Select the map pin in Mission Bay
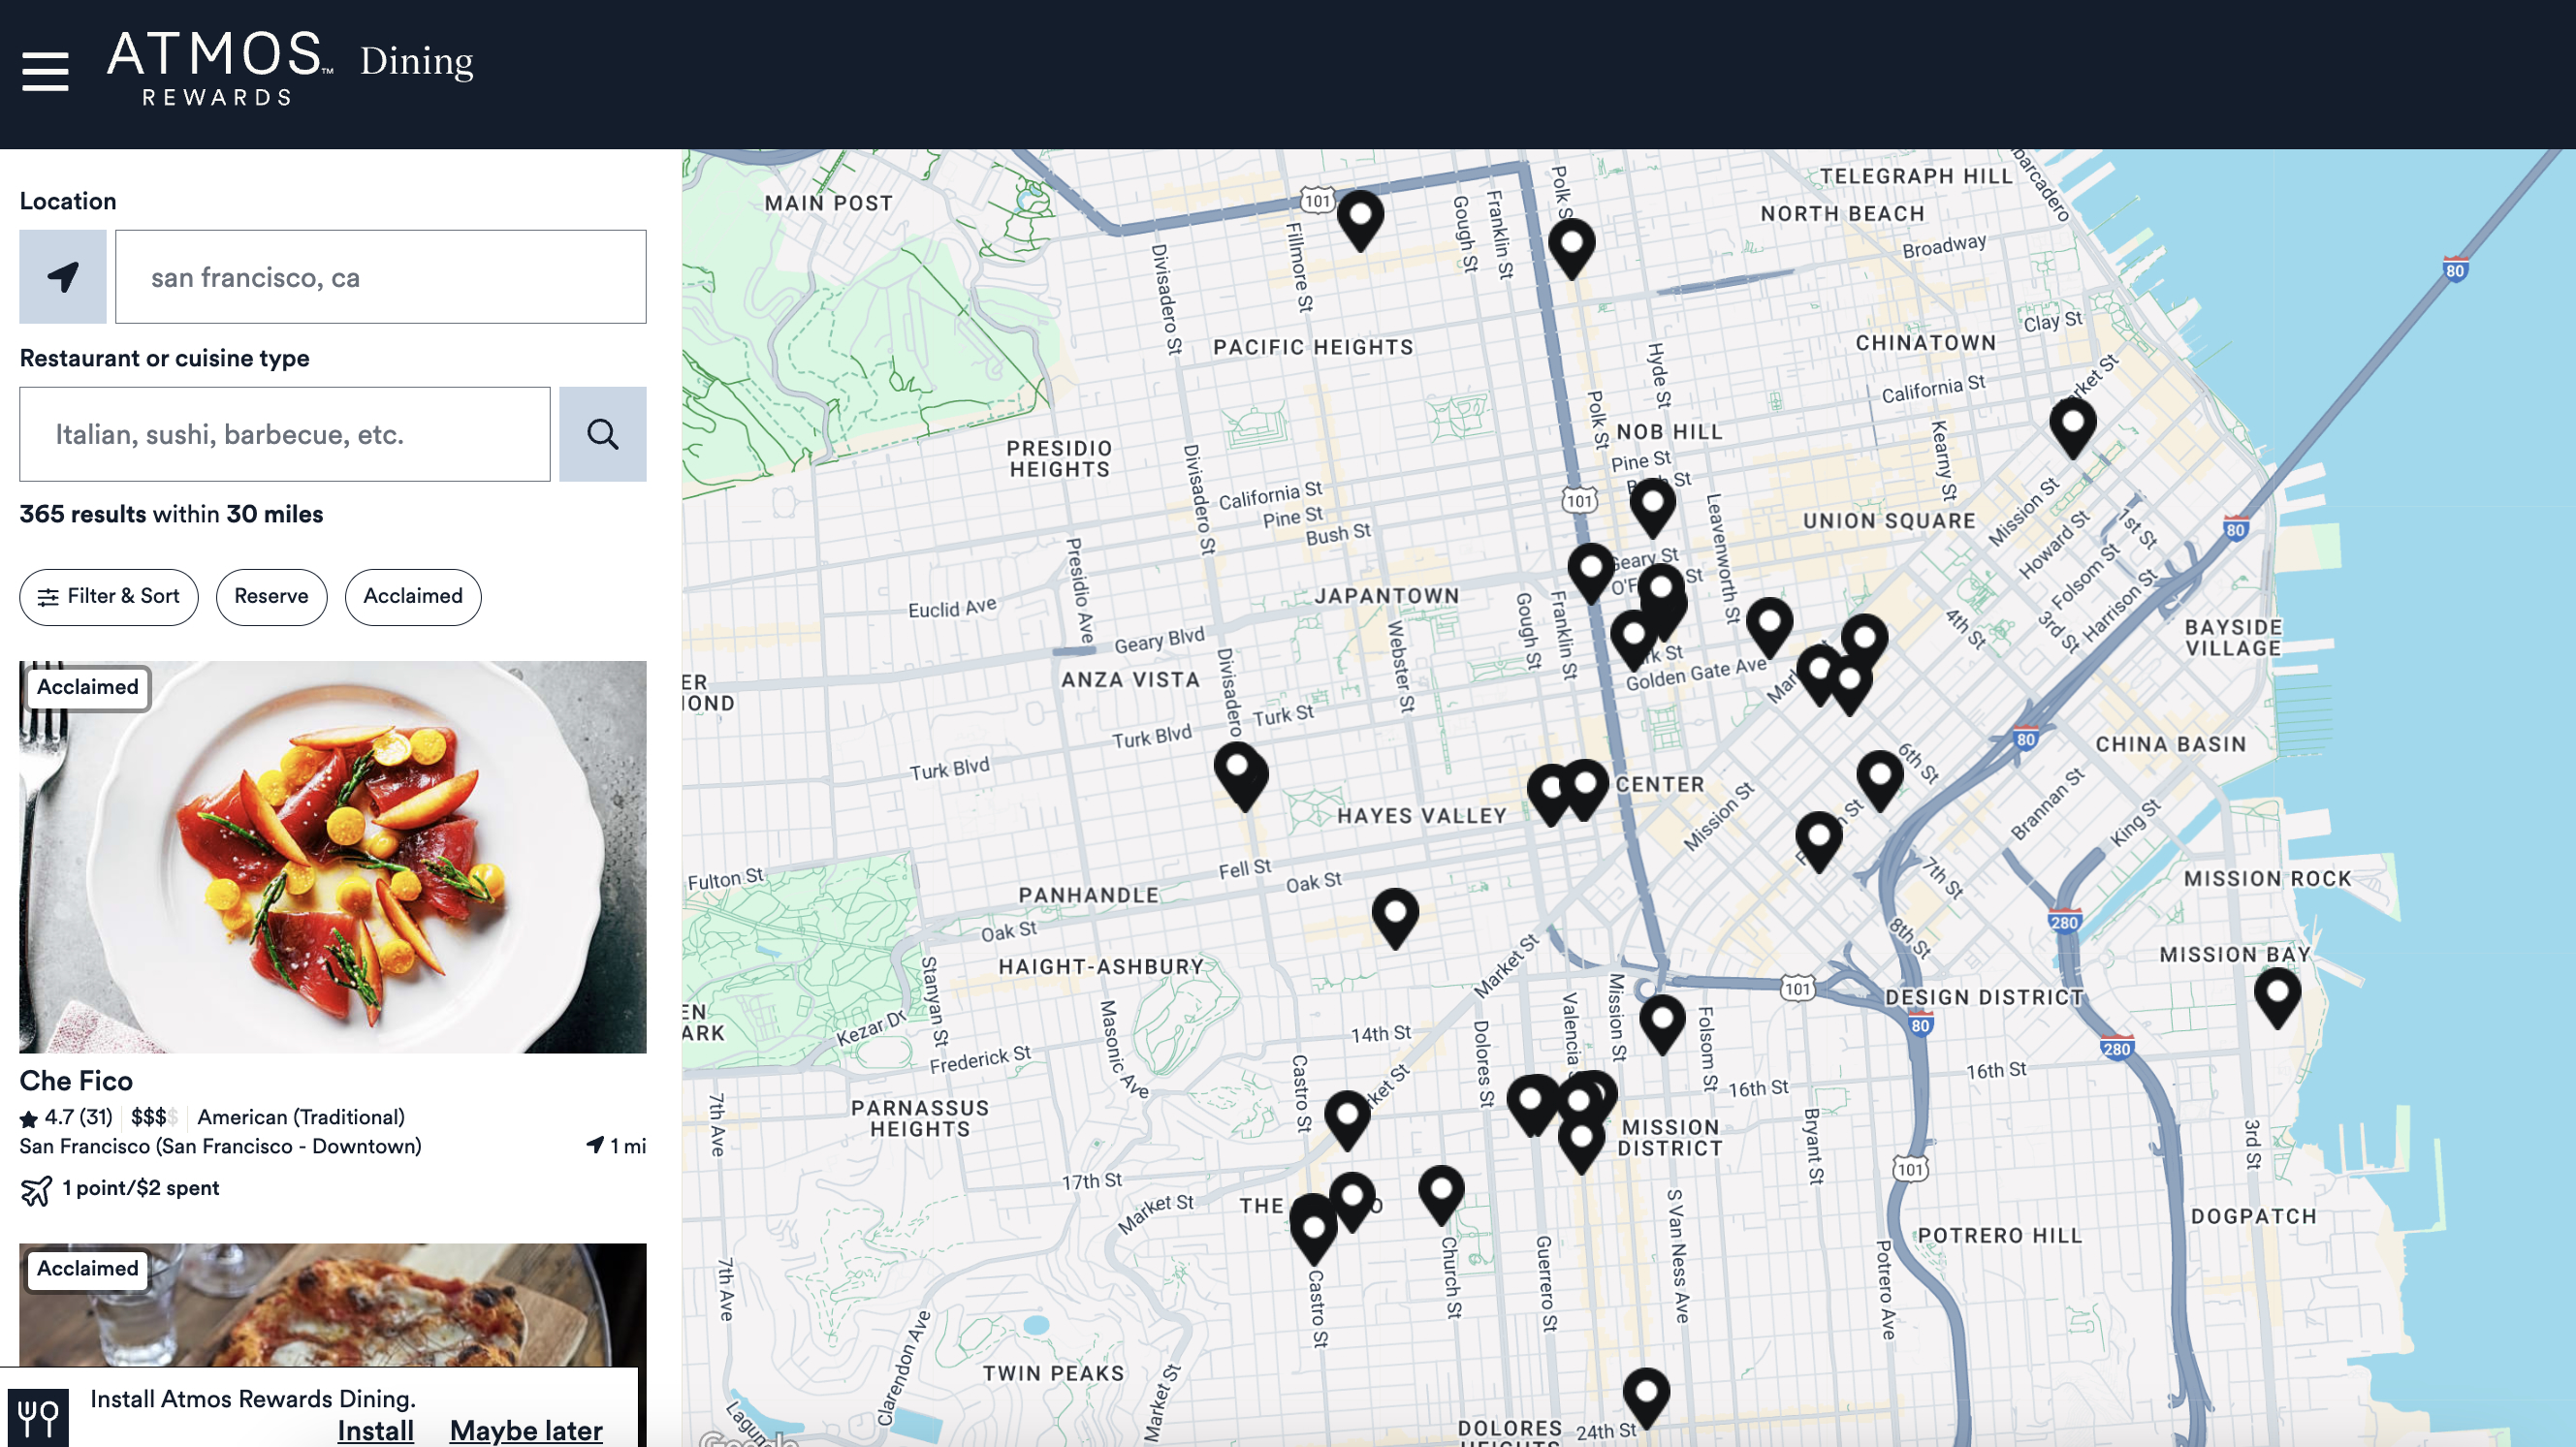 [x=2277, y=999]
